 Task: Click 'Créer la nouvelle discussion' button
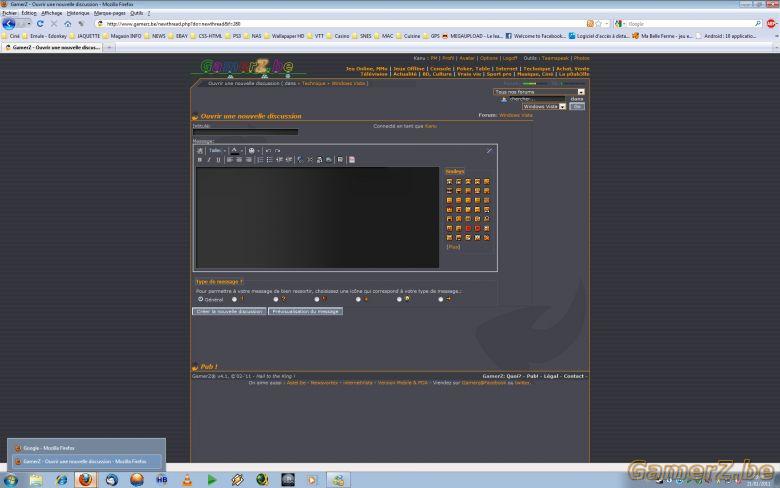pos(229,311)
